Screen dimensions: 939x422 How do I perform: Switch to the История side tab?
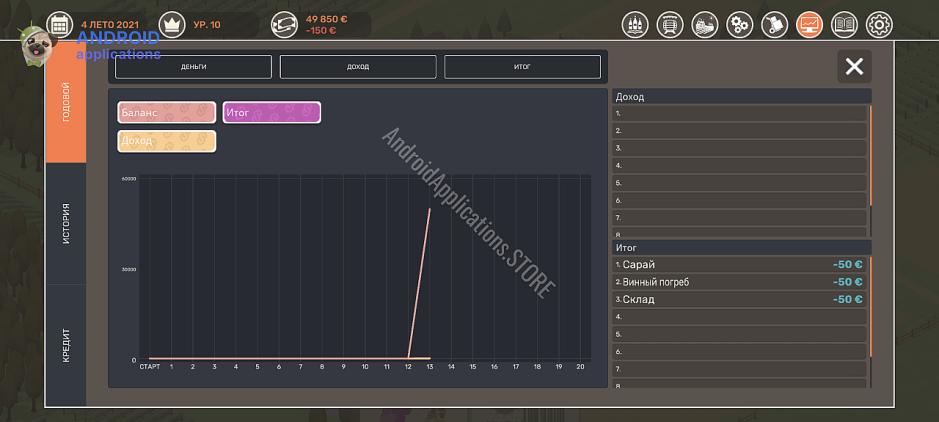point(66,224)
